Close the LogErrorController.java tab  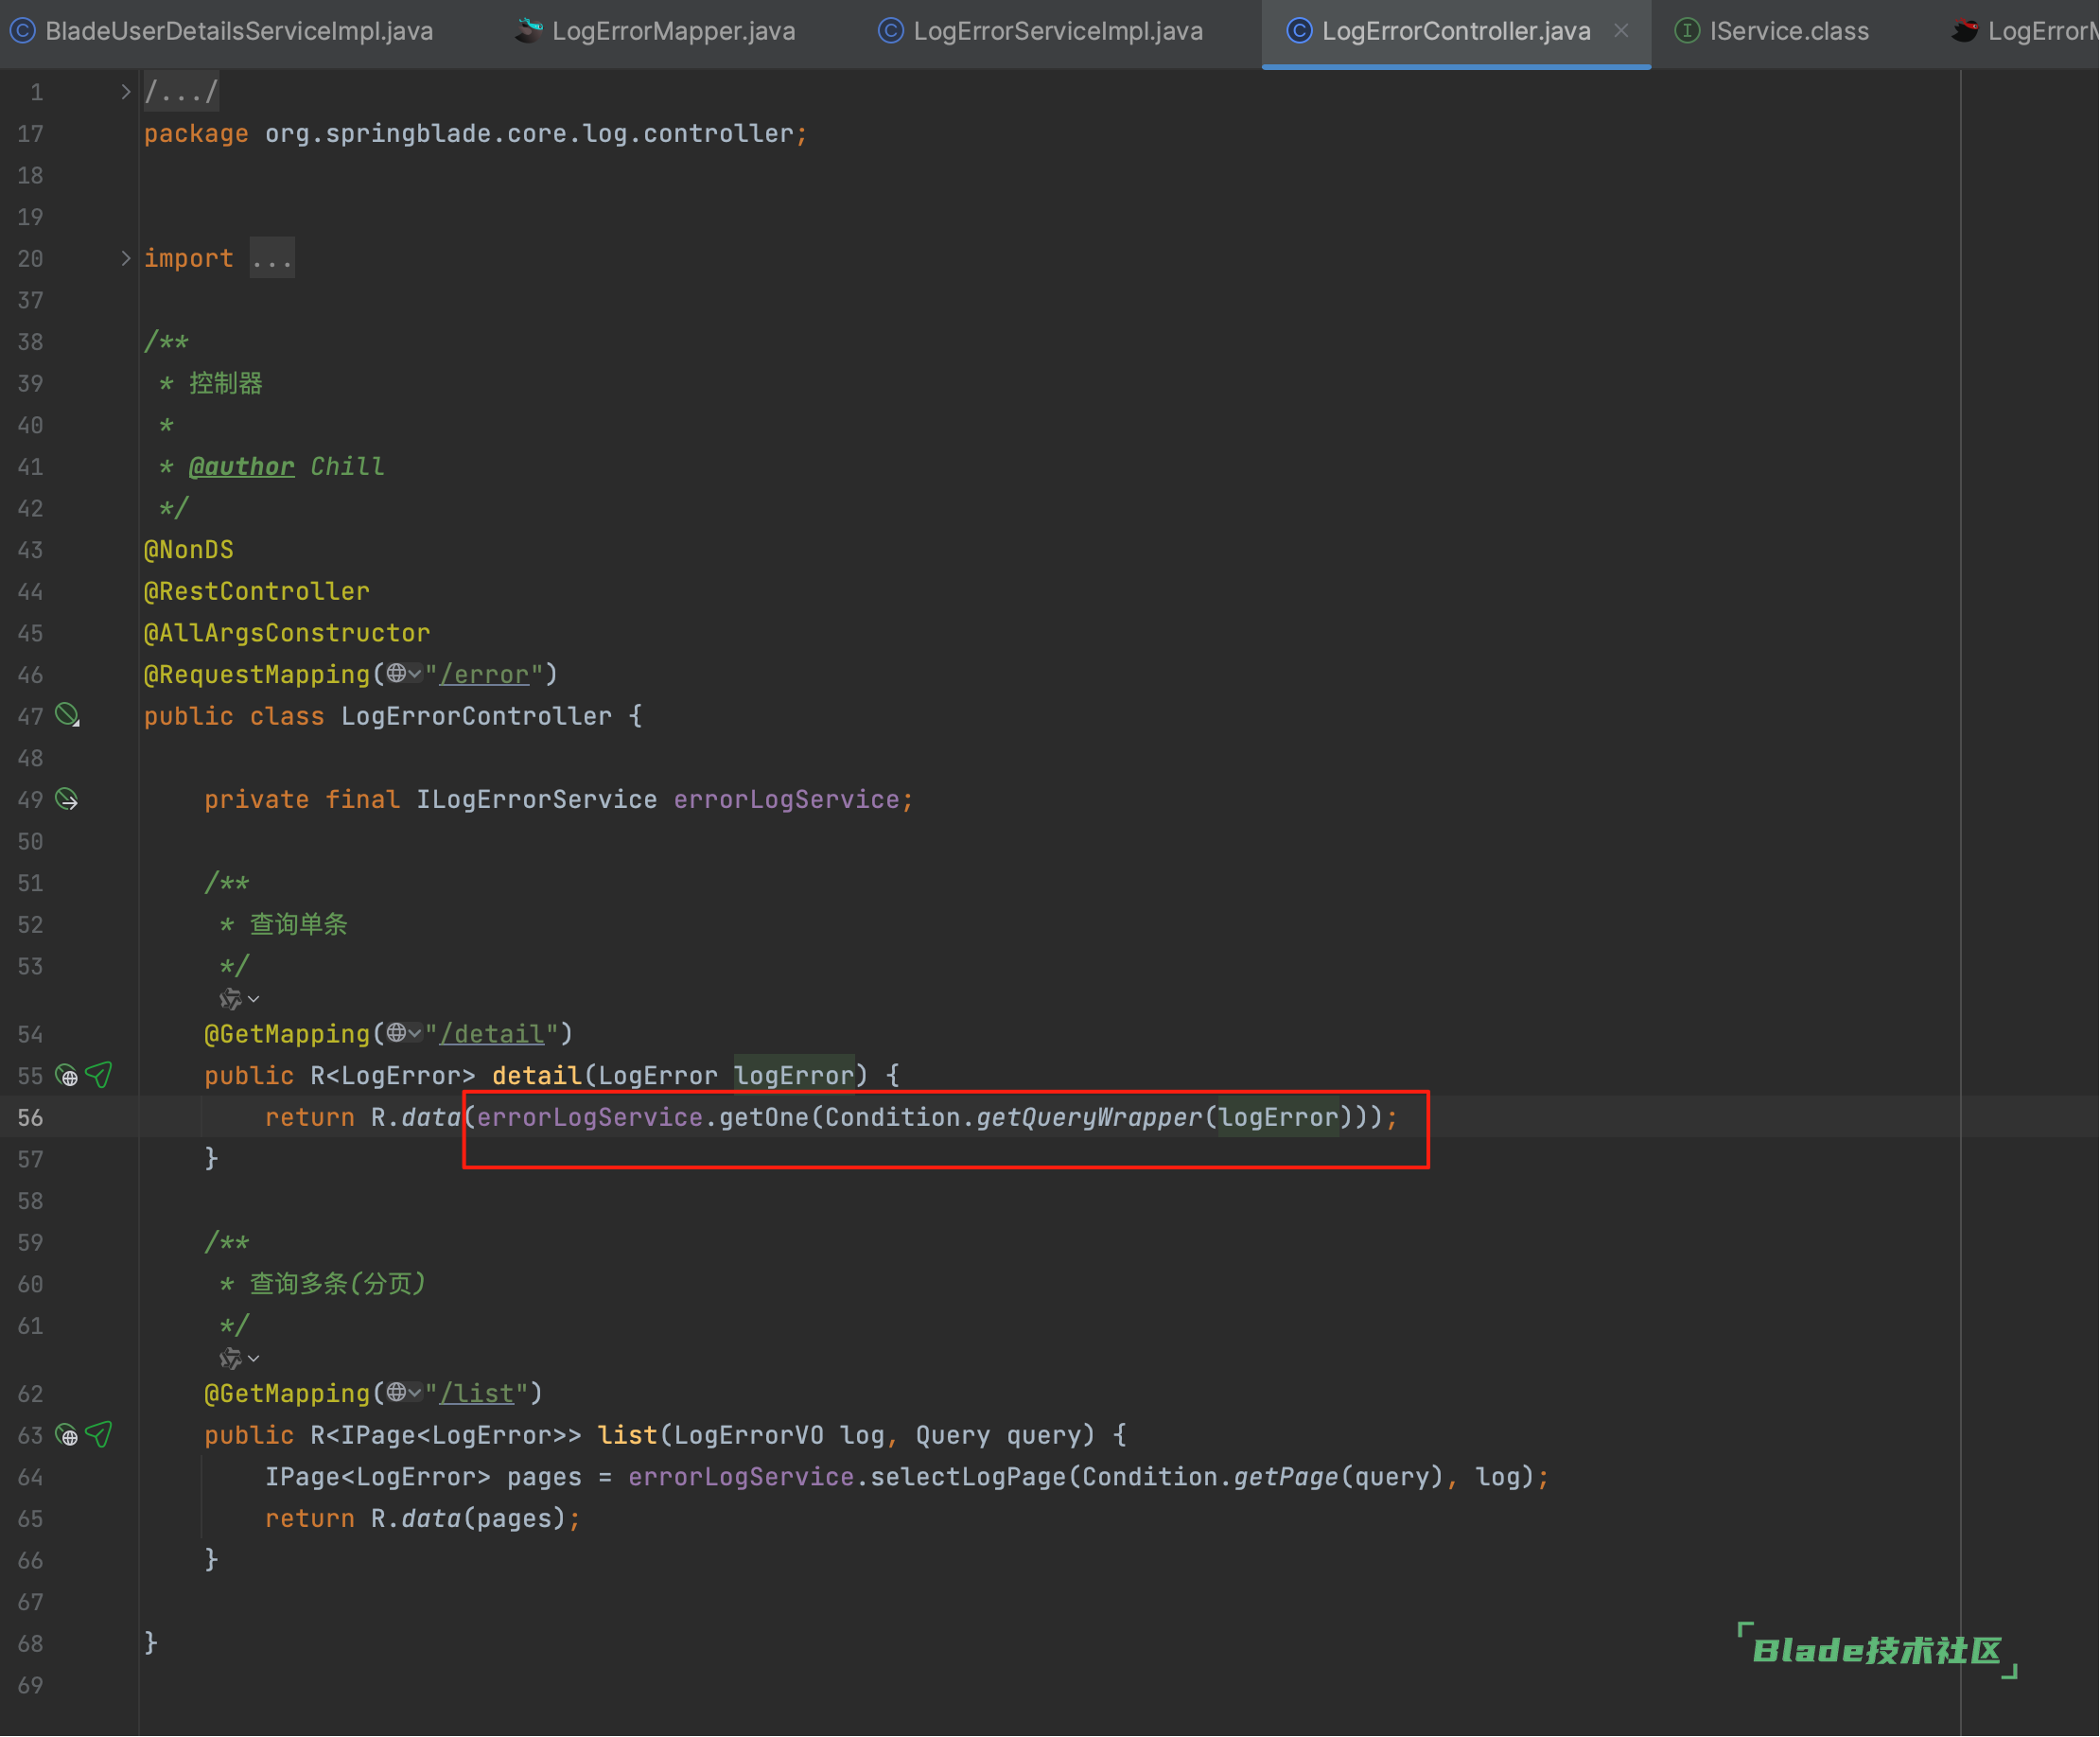tap(1621, 31)
